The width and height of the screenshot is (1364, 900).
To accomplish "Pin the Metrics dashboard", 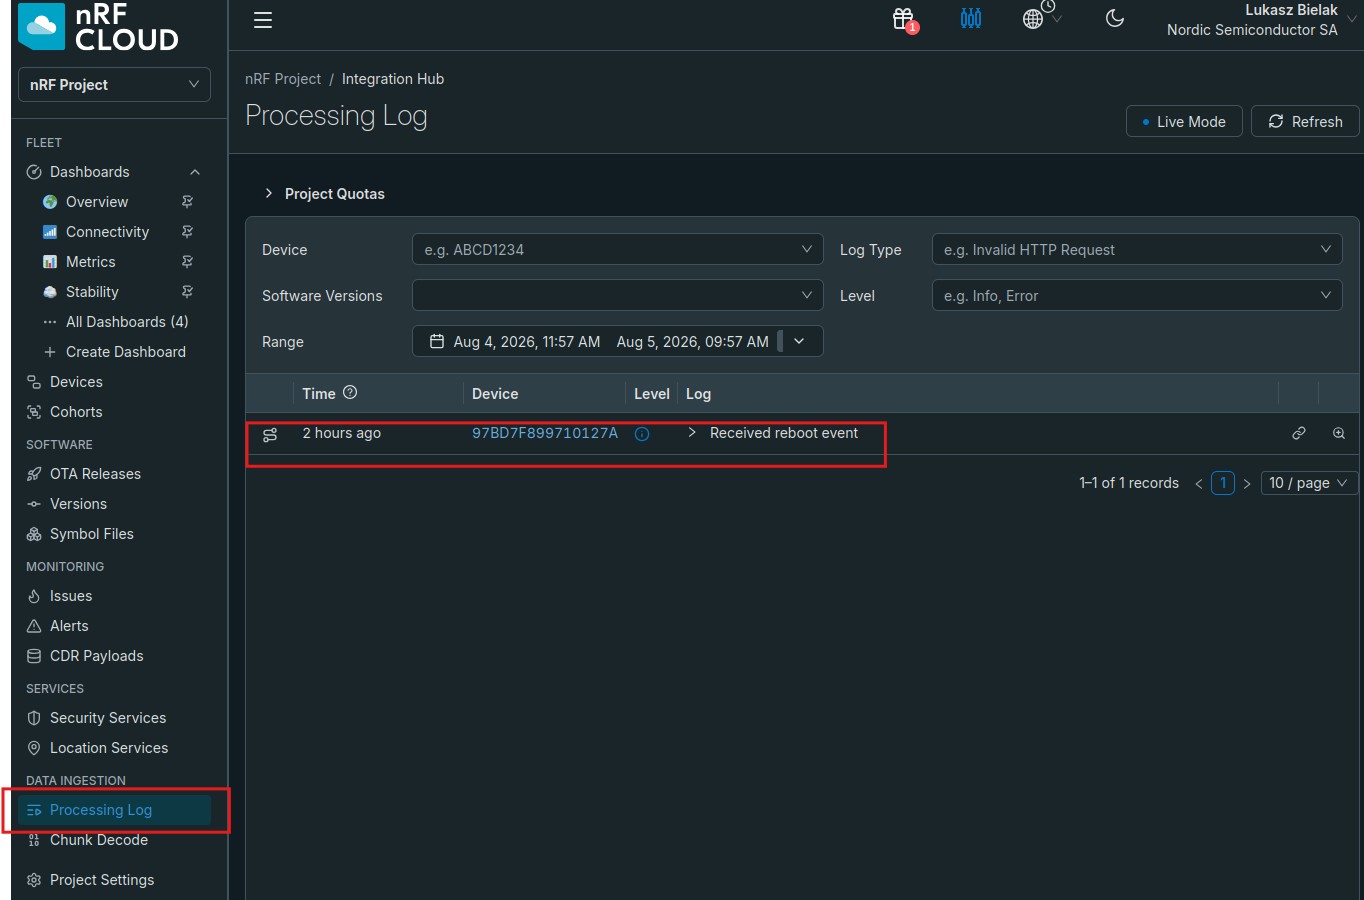I will (187, 262).
